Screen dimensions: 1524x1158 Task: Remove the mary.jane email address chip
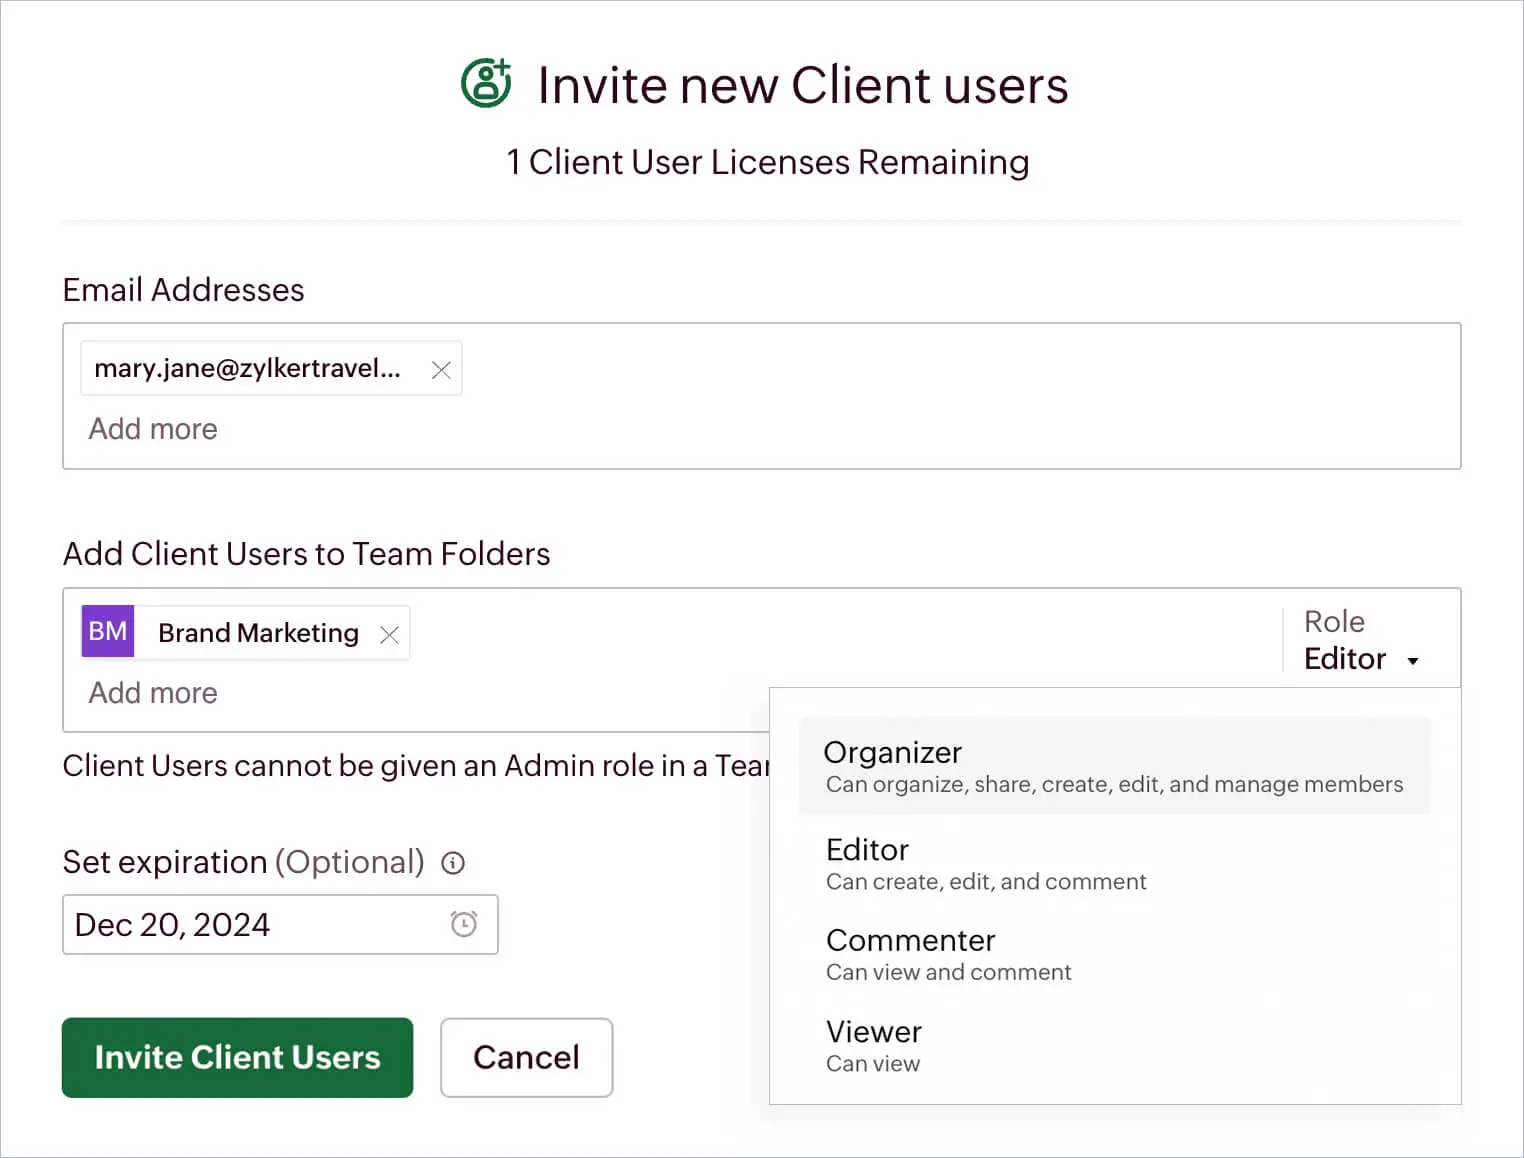(x=441, y=370)
